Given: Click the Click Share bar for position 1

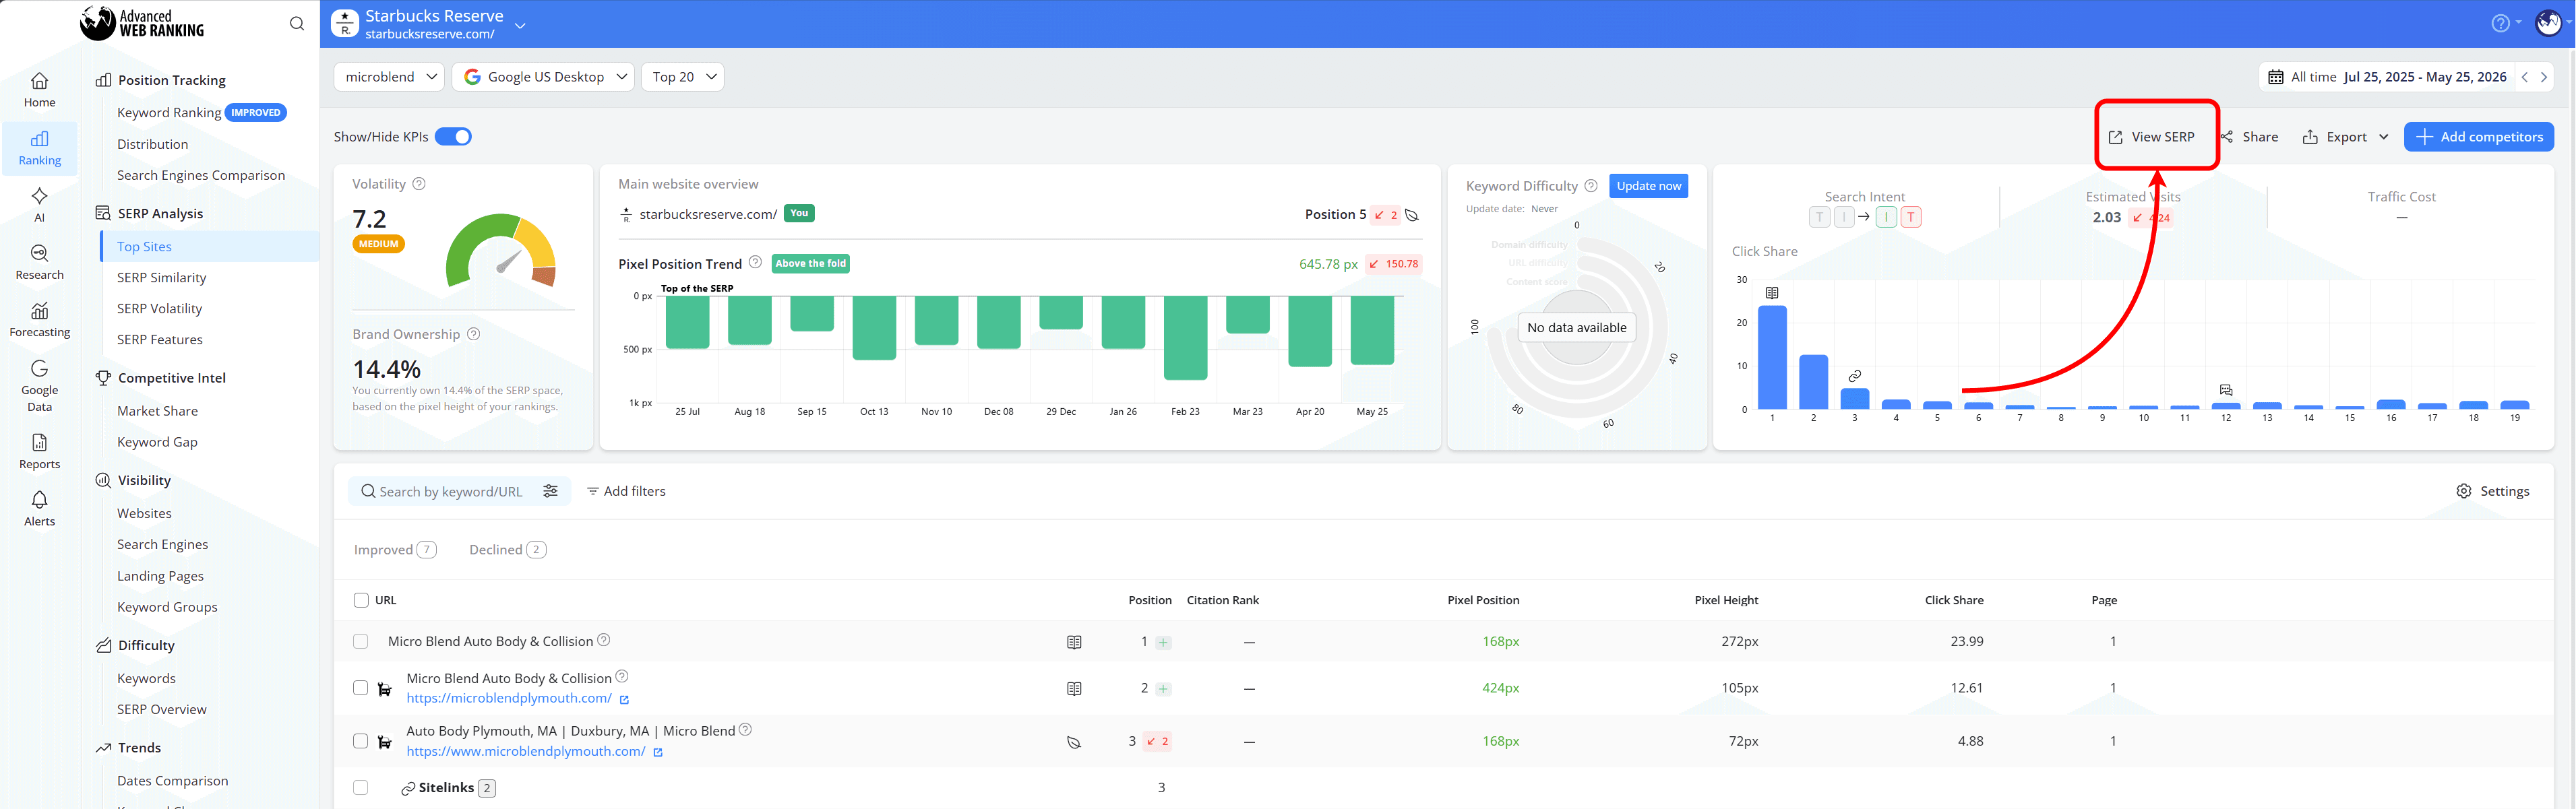Looking at the screenshot, I should point(1772,357).
